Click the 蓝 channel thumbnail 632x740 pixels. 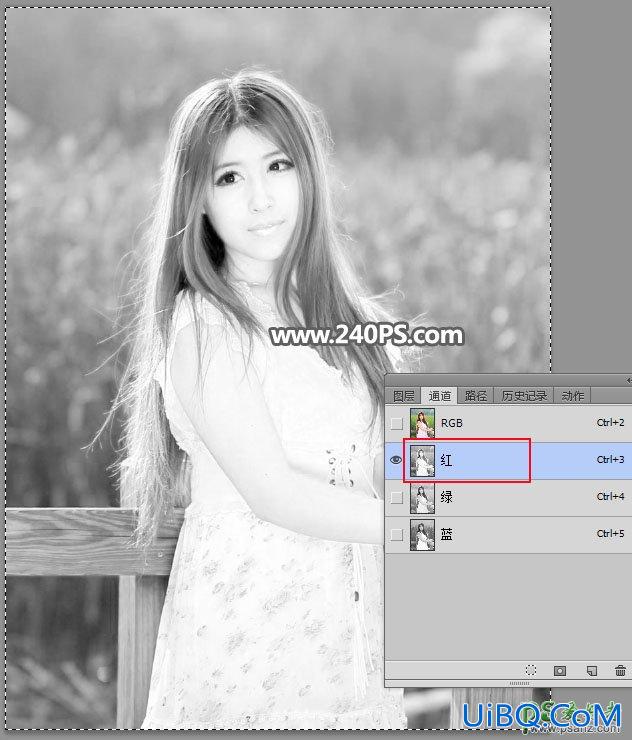(x=422, y=534)
